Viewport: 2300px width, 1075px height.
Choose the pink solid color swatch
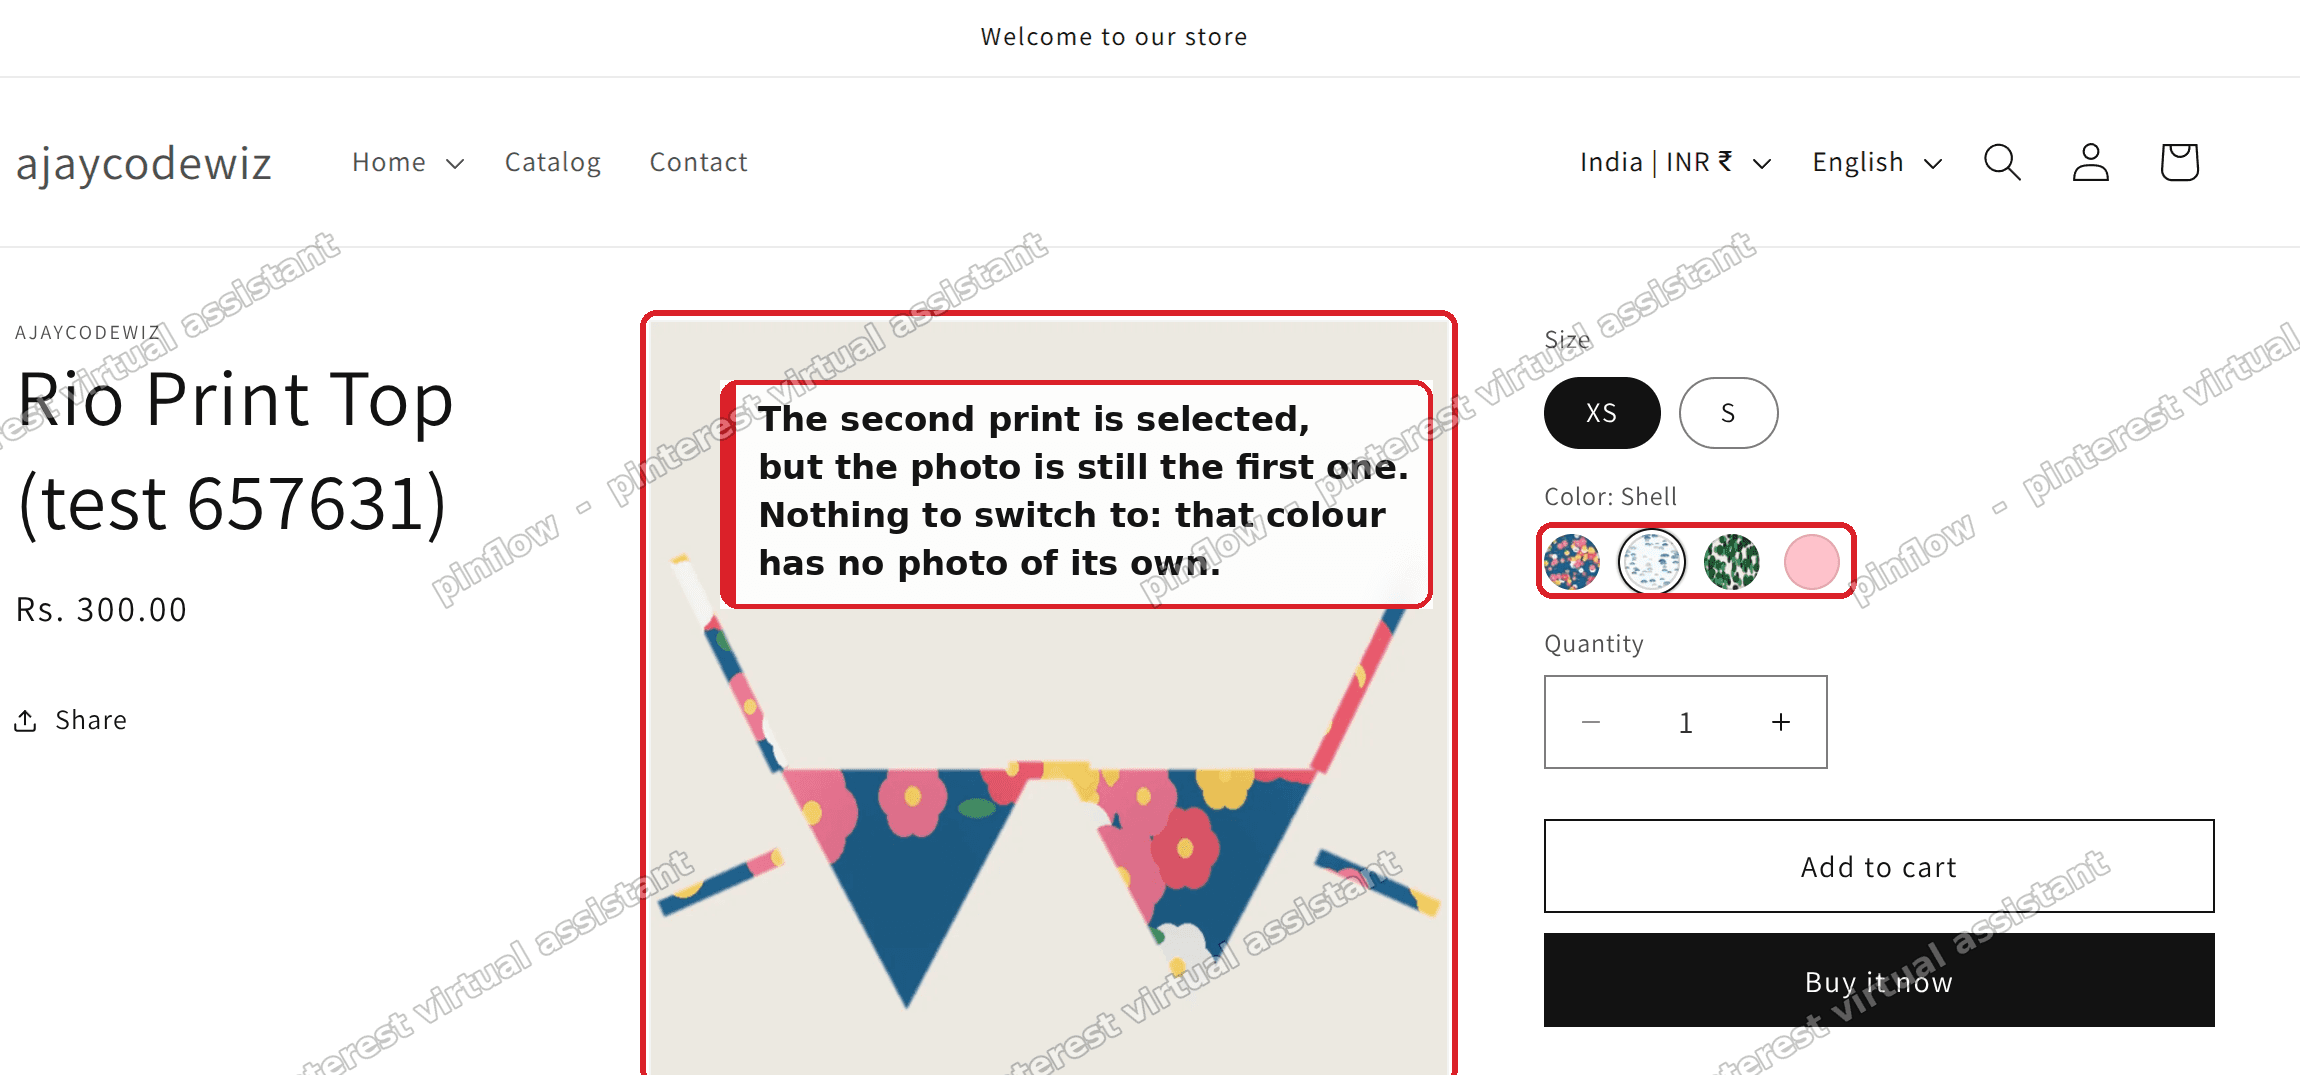coord(1811,561)
